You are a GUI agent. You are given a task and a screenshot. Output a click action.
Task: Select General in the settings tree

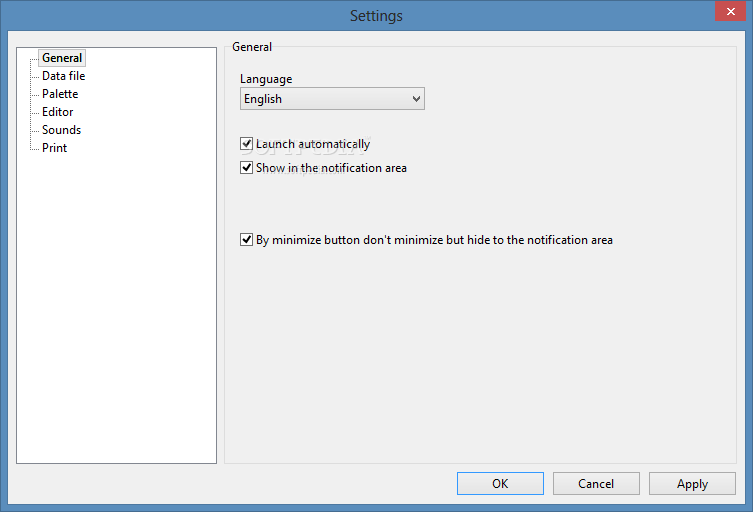click(x=62, y=58)
